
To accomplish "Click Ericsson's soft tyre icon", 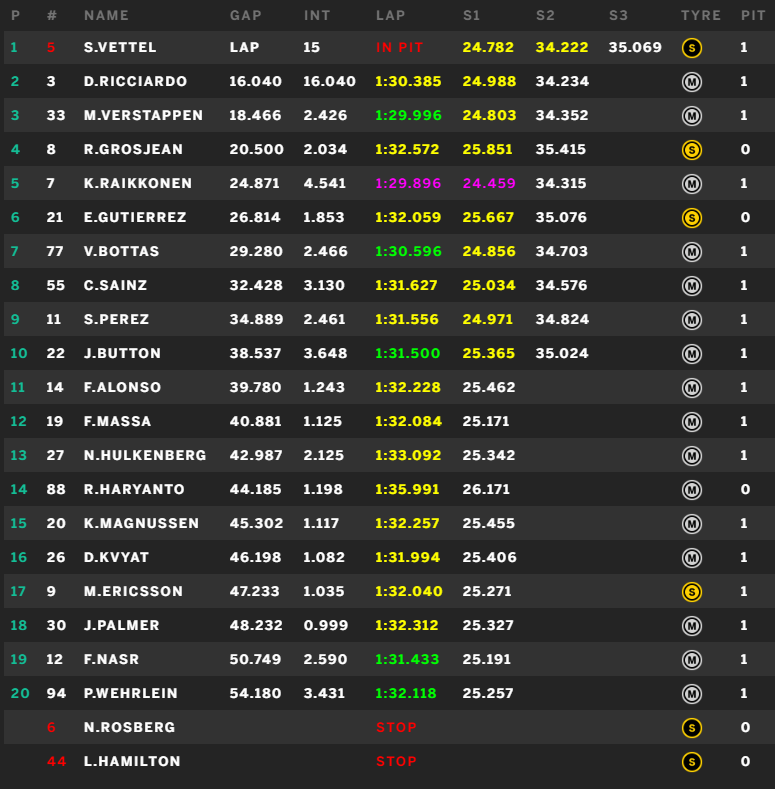I will click(x=691, y=592).
